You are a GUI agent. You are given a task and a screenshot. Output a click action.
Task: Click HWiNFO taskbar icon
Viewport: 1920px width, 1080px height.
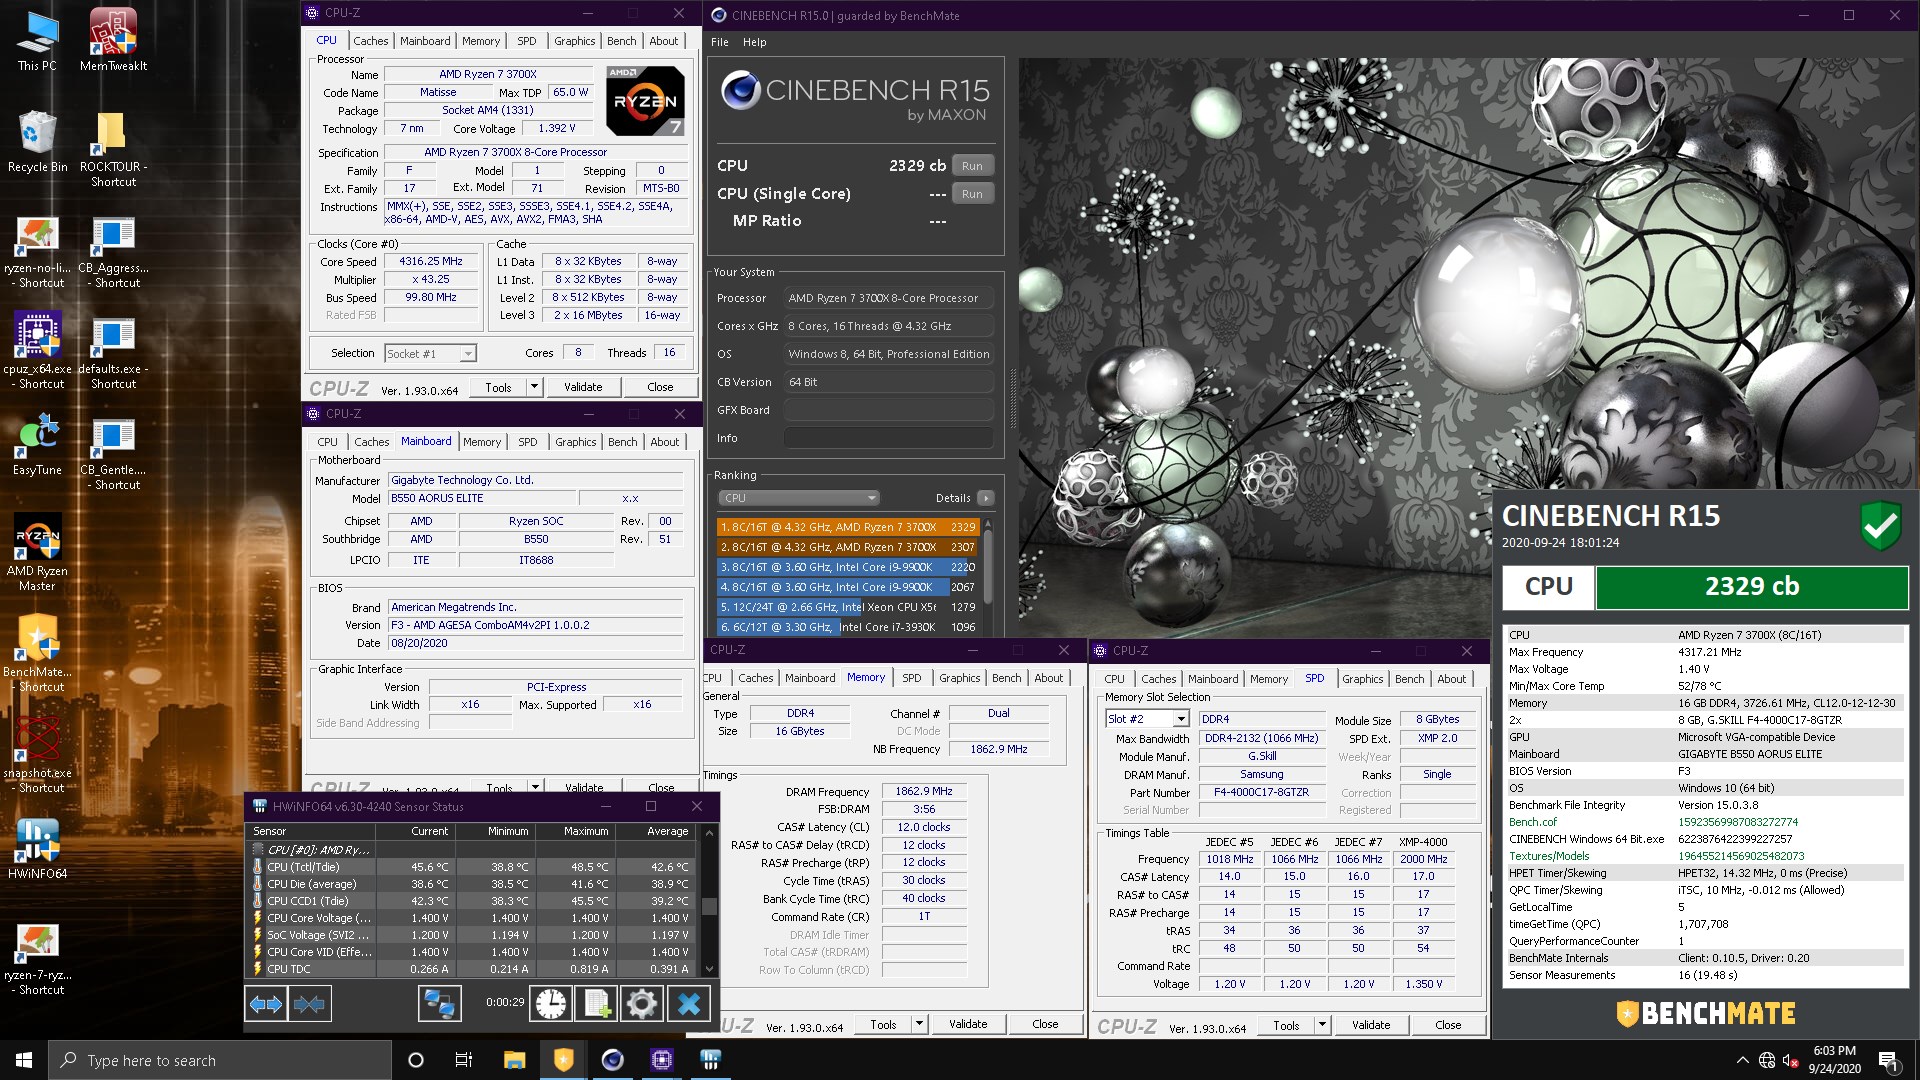711,1060
